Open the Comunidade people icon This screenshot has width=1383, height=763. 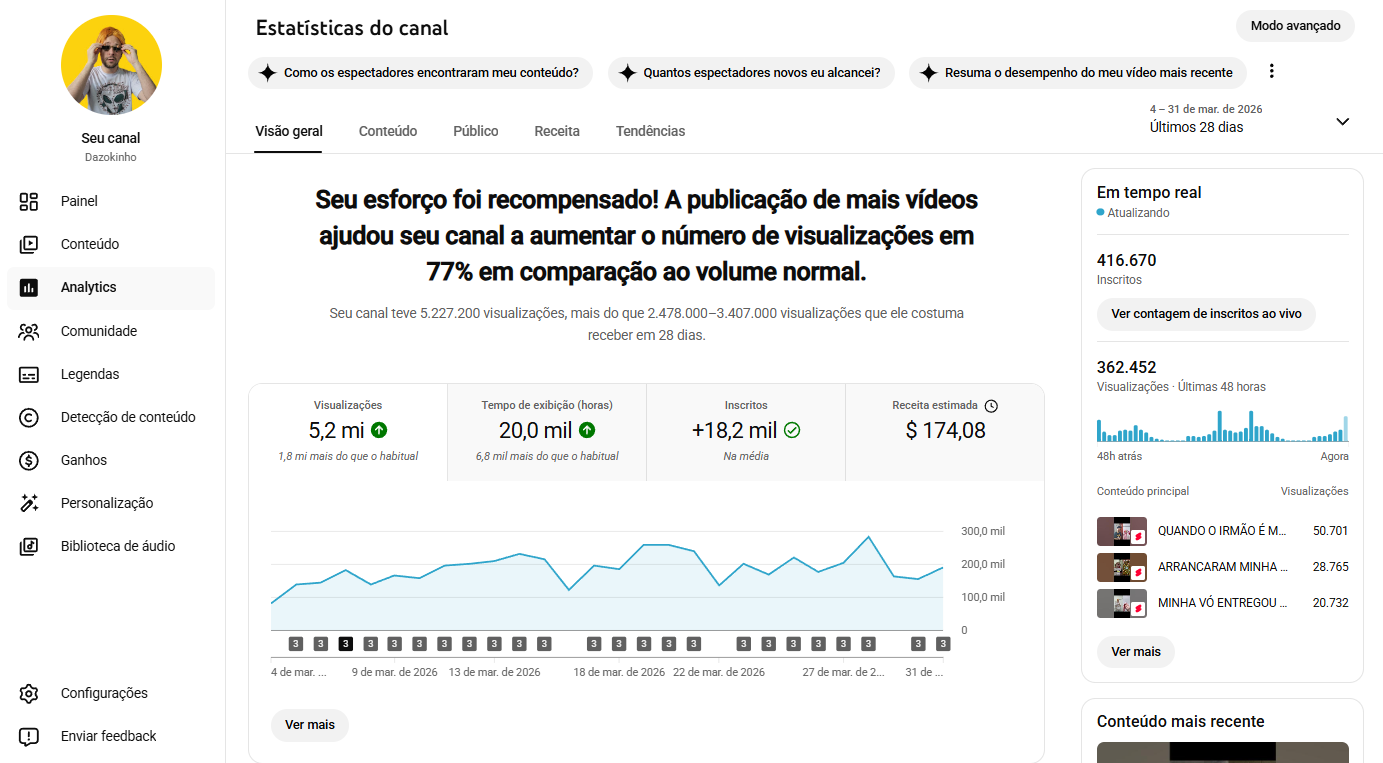click(x=29, y=331)
